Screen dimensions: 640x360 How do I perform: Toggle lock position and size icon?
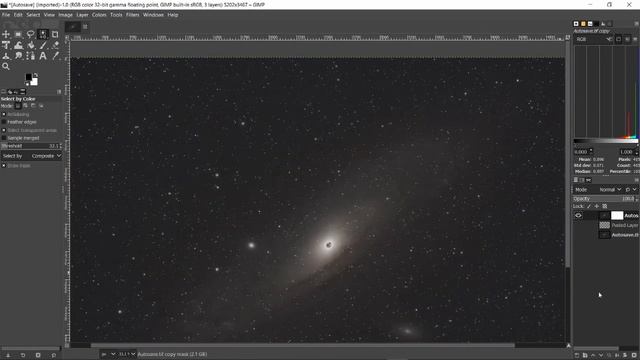pos(597,206)
